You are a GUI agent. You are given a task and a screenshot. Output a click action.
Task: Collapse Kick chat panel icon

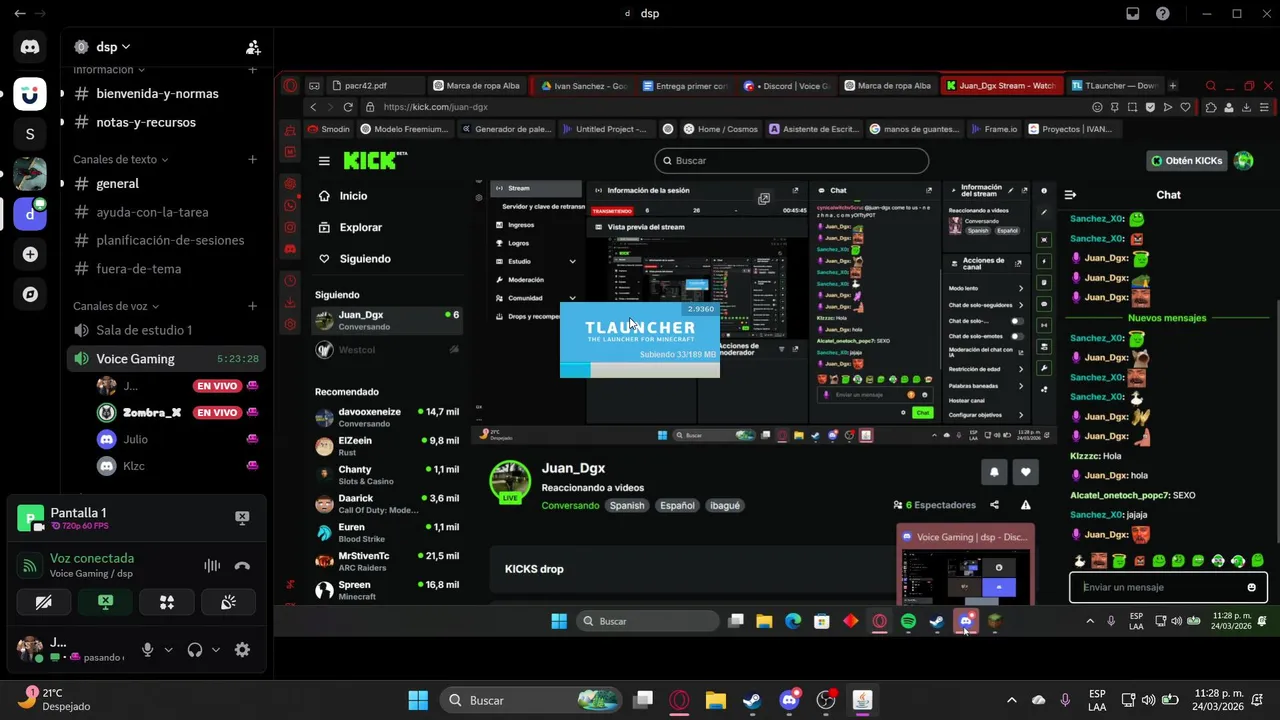1070,195
